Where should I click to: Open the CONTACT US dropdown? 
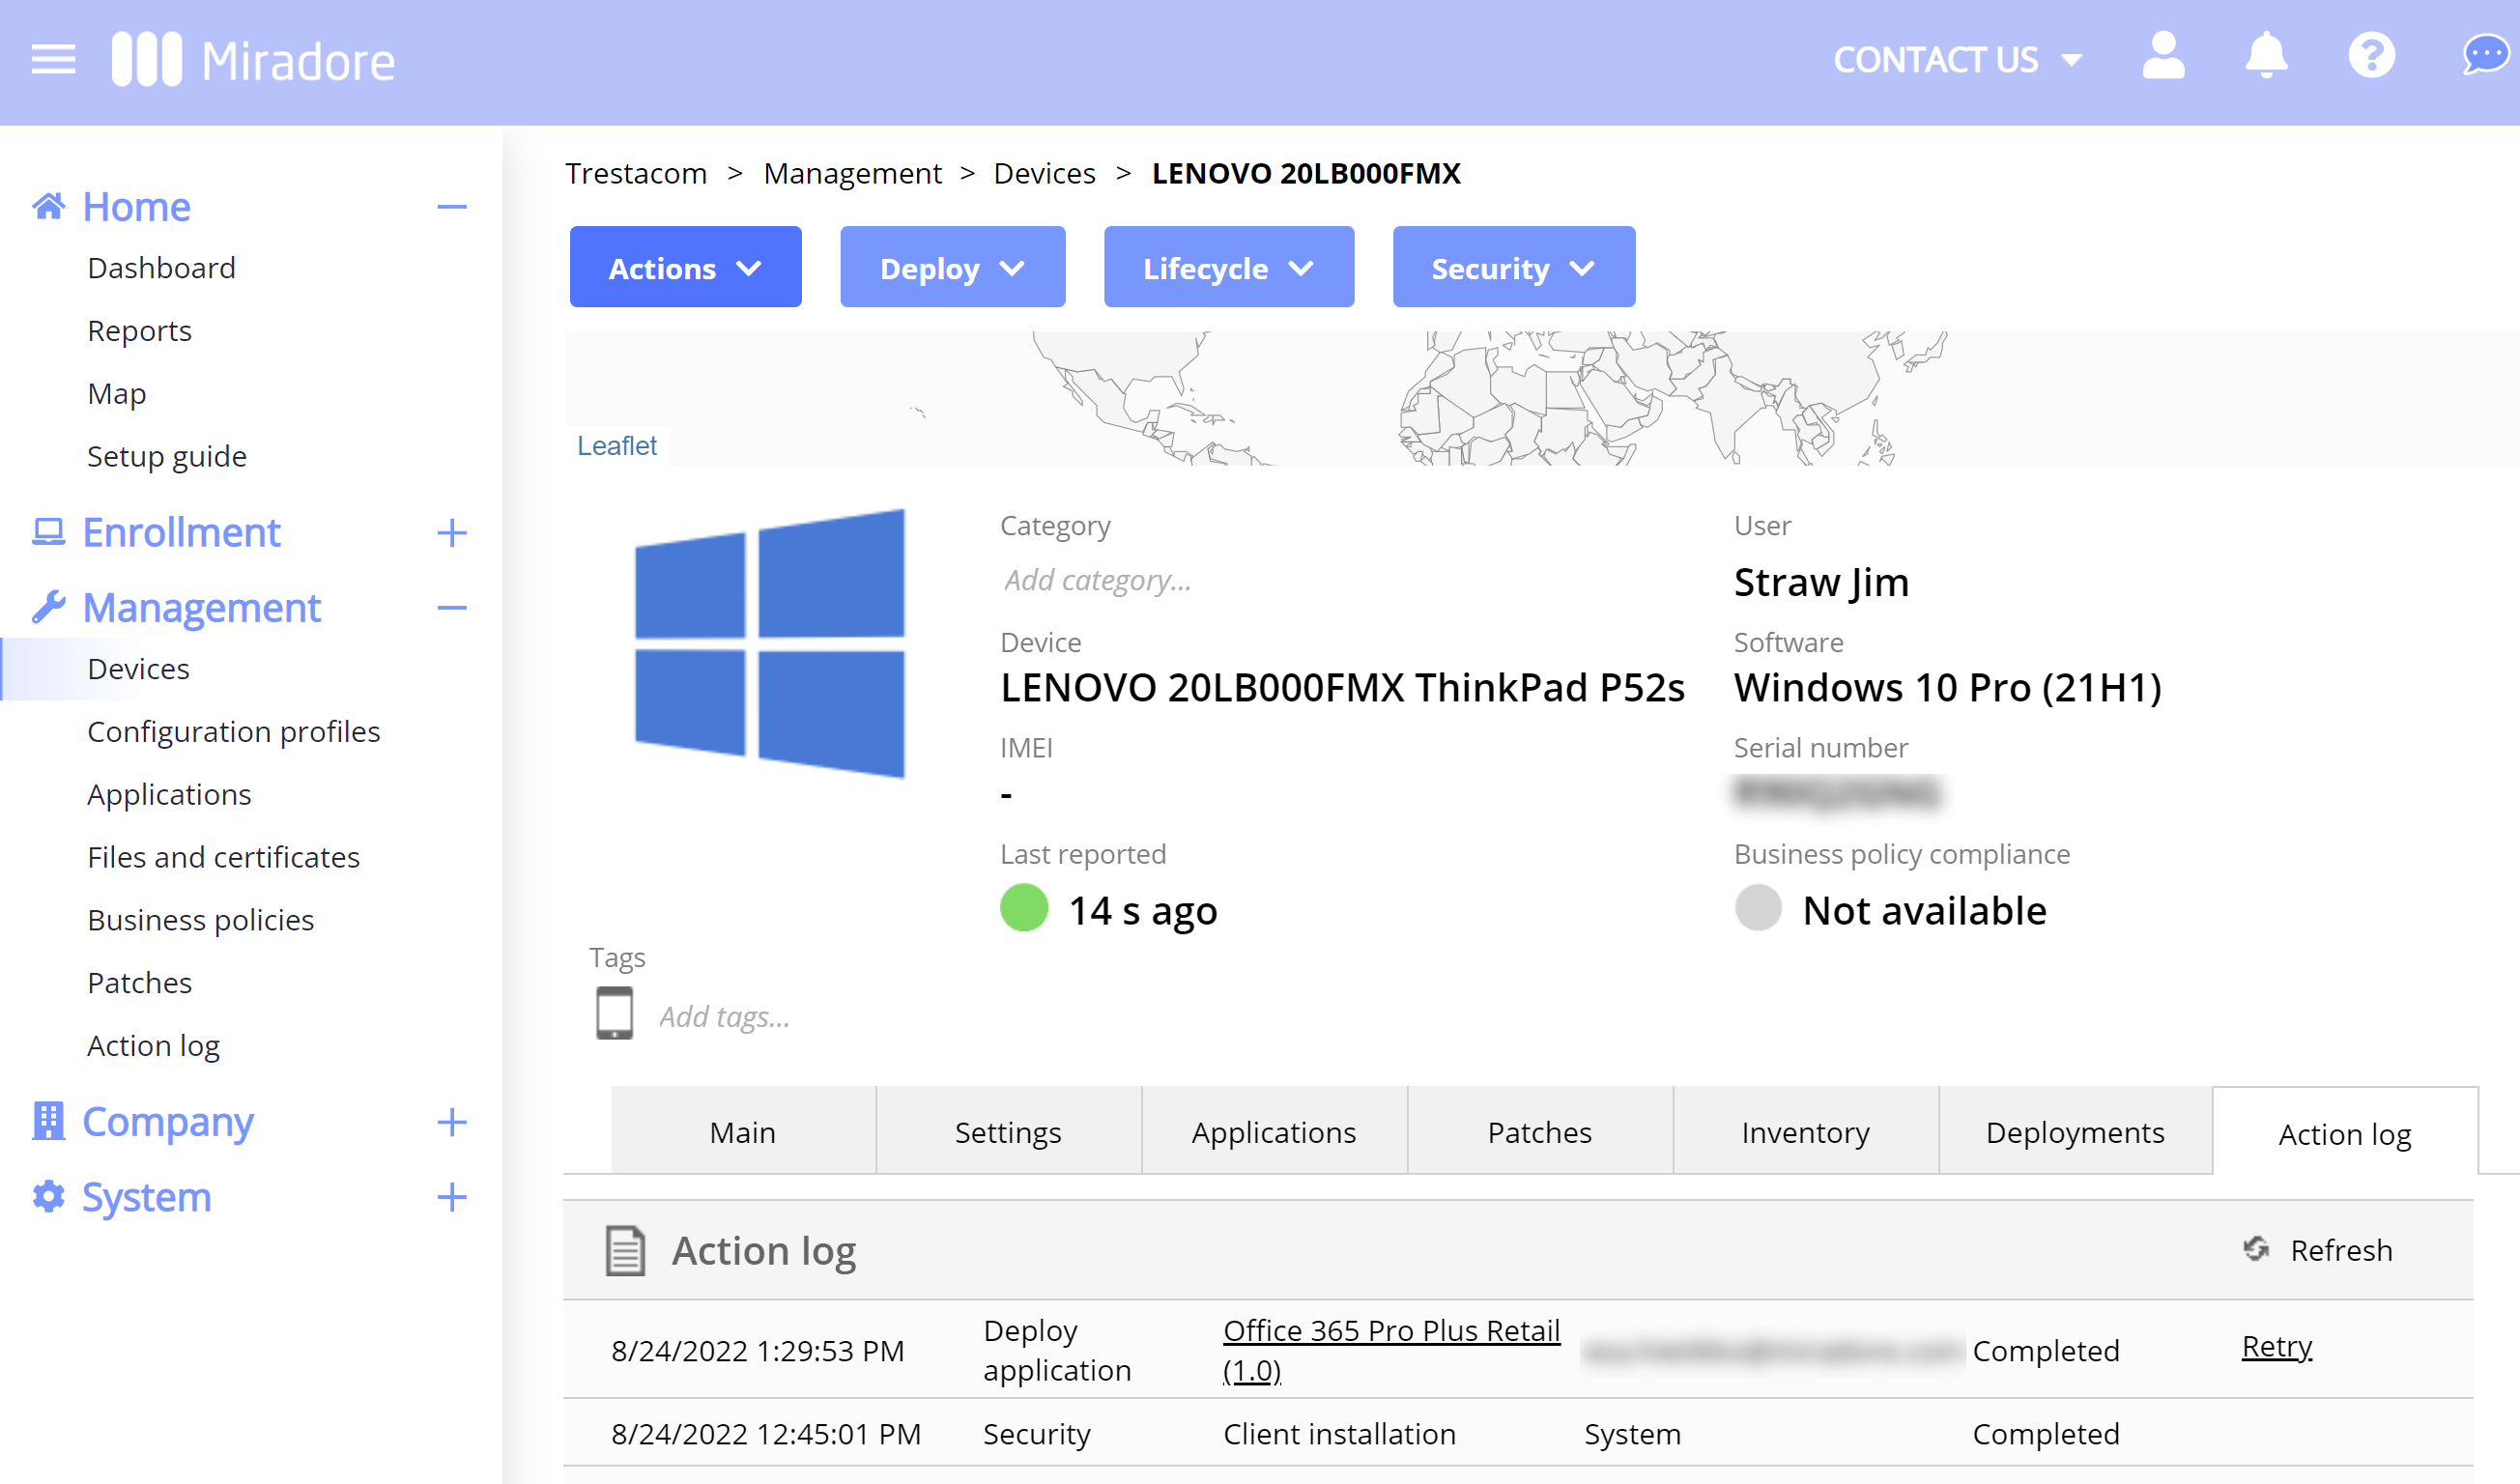tap(1957, 60)
